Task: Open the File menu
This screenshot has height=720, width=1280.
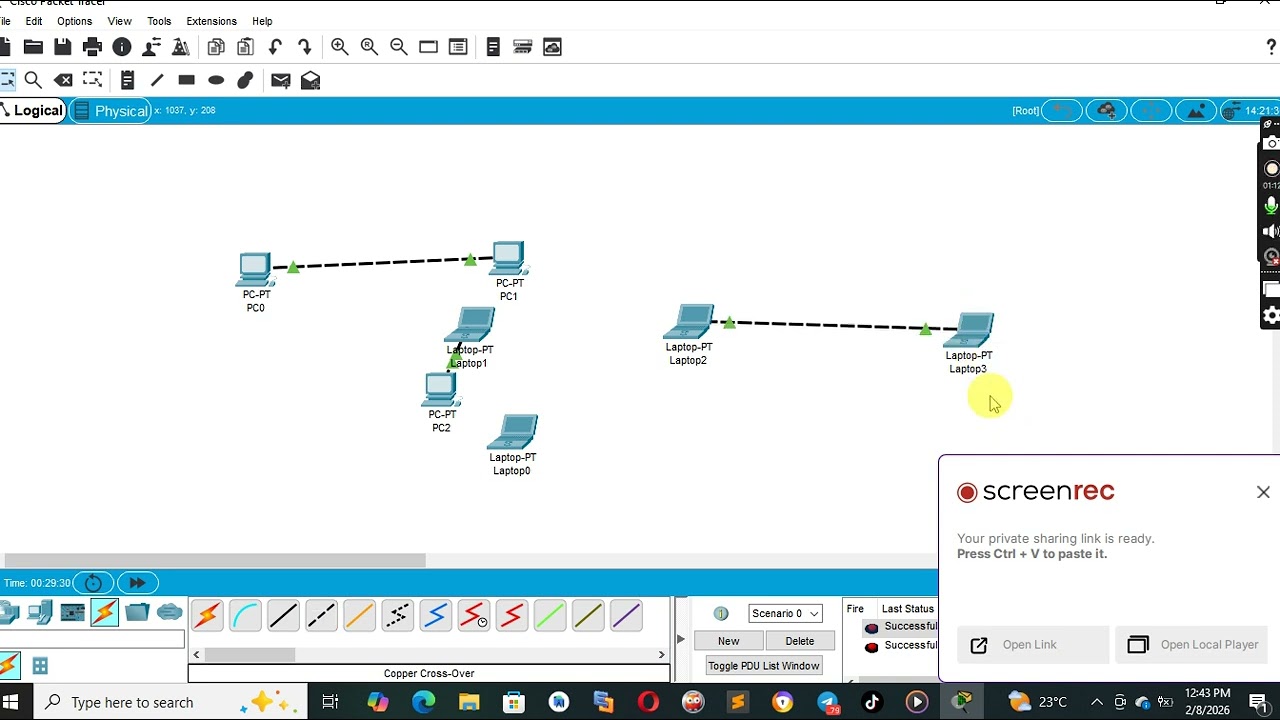Action: click(x=5, y=21)
